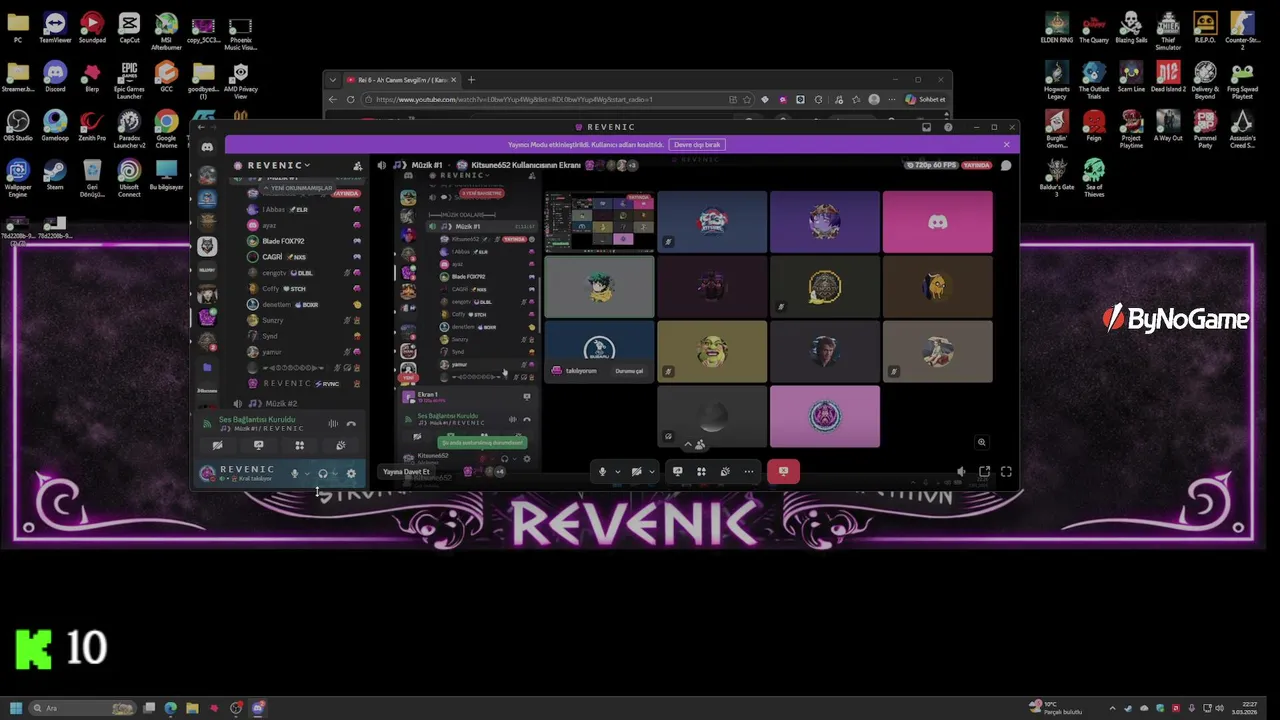Select the Rei 6 YouTube tab in Chrome
The image size is (1280, 720).
click(x=402, y=80)
